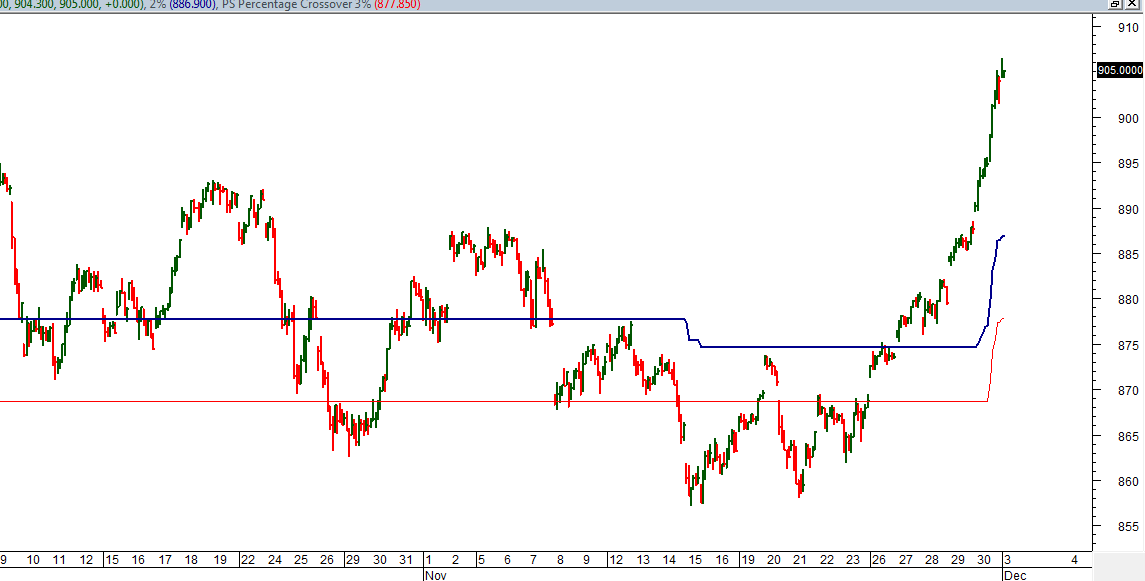Screen dimensions: 1145x581
Task: Click the date label 28 on time axis
Action: coord(932,560)
